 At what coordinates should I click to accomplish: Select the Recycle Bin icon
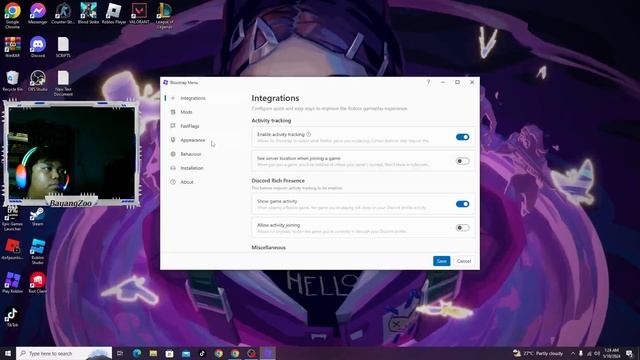pyautogui.click(x=12, y=81)
